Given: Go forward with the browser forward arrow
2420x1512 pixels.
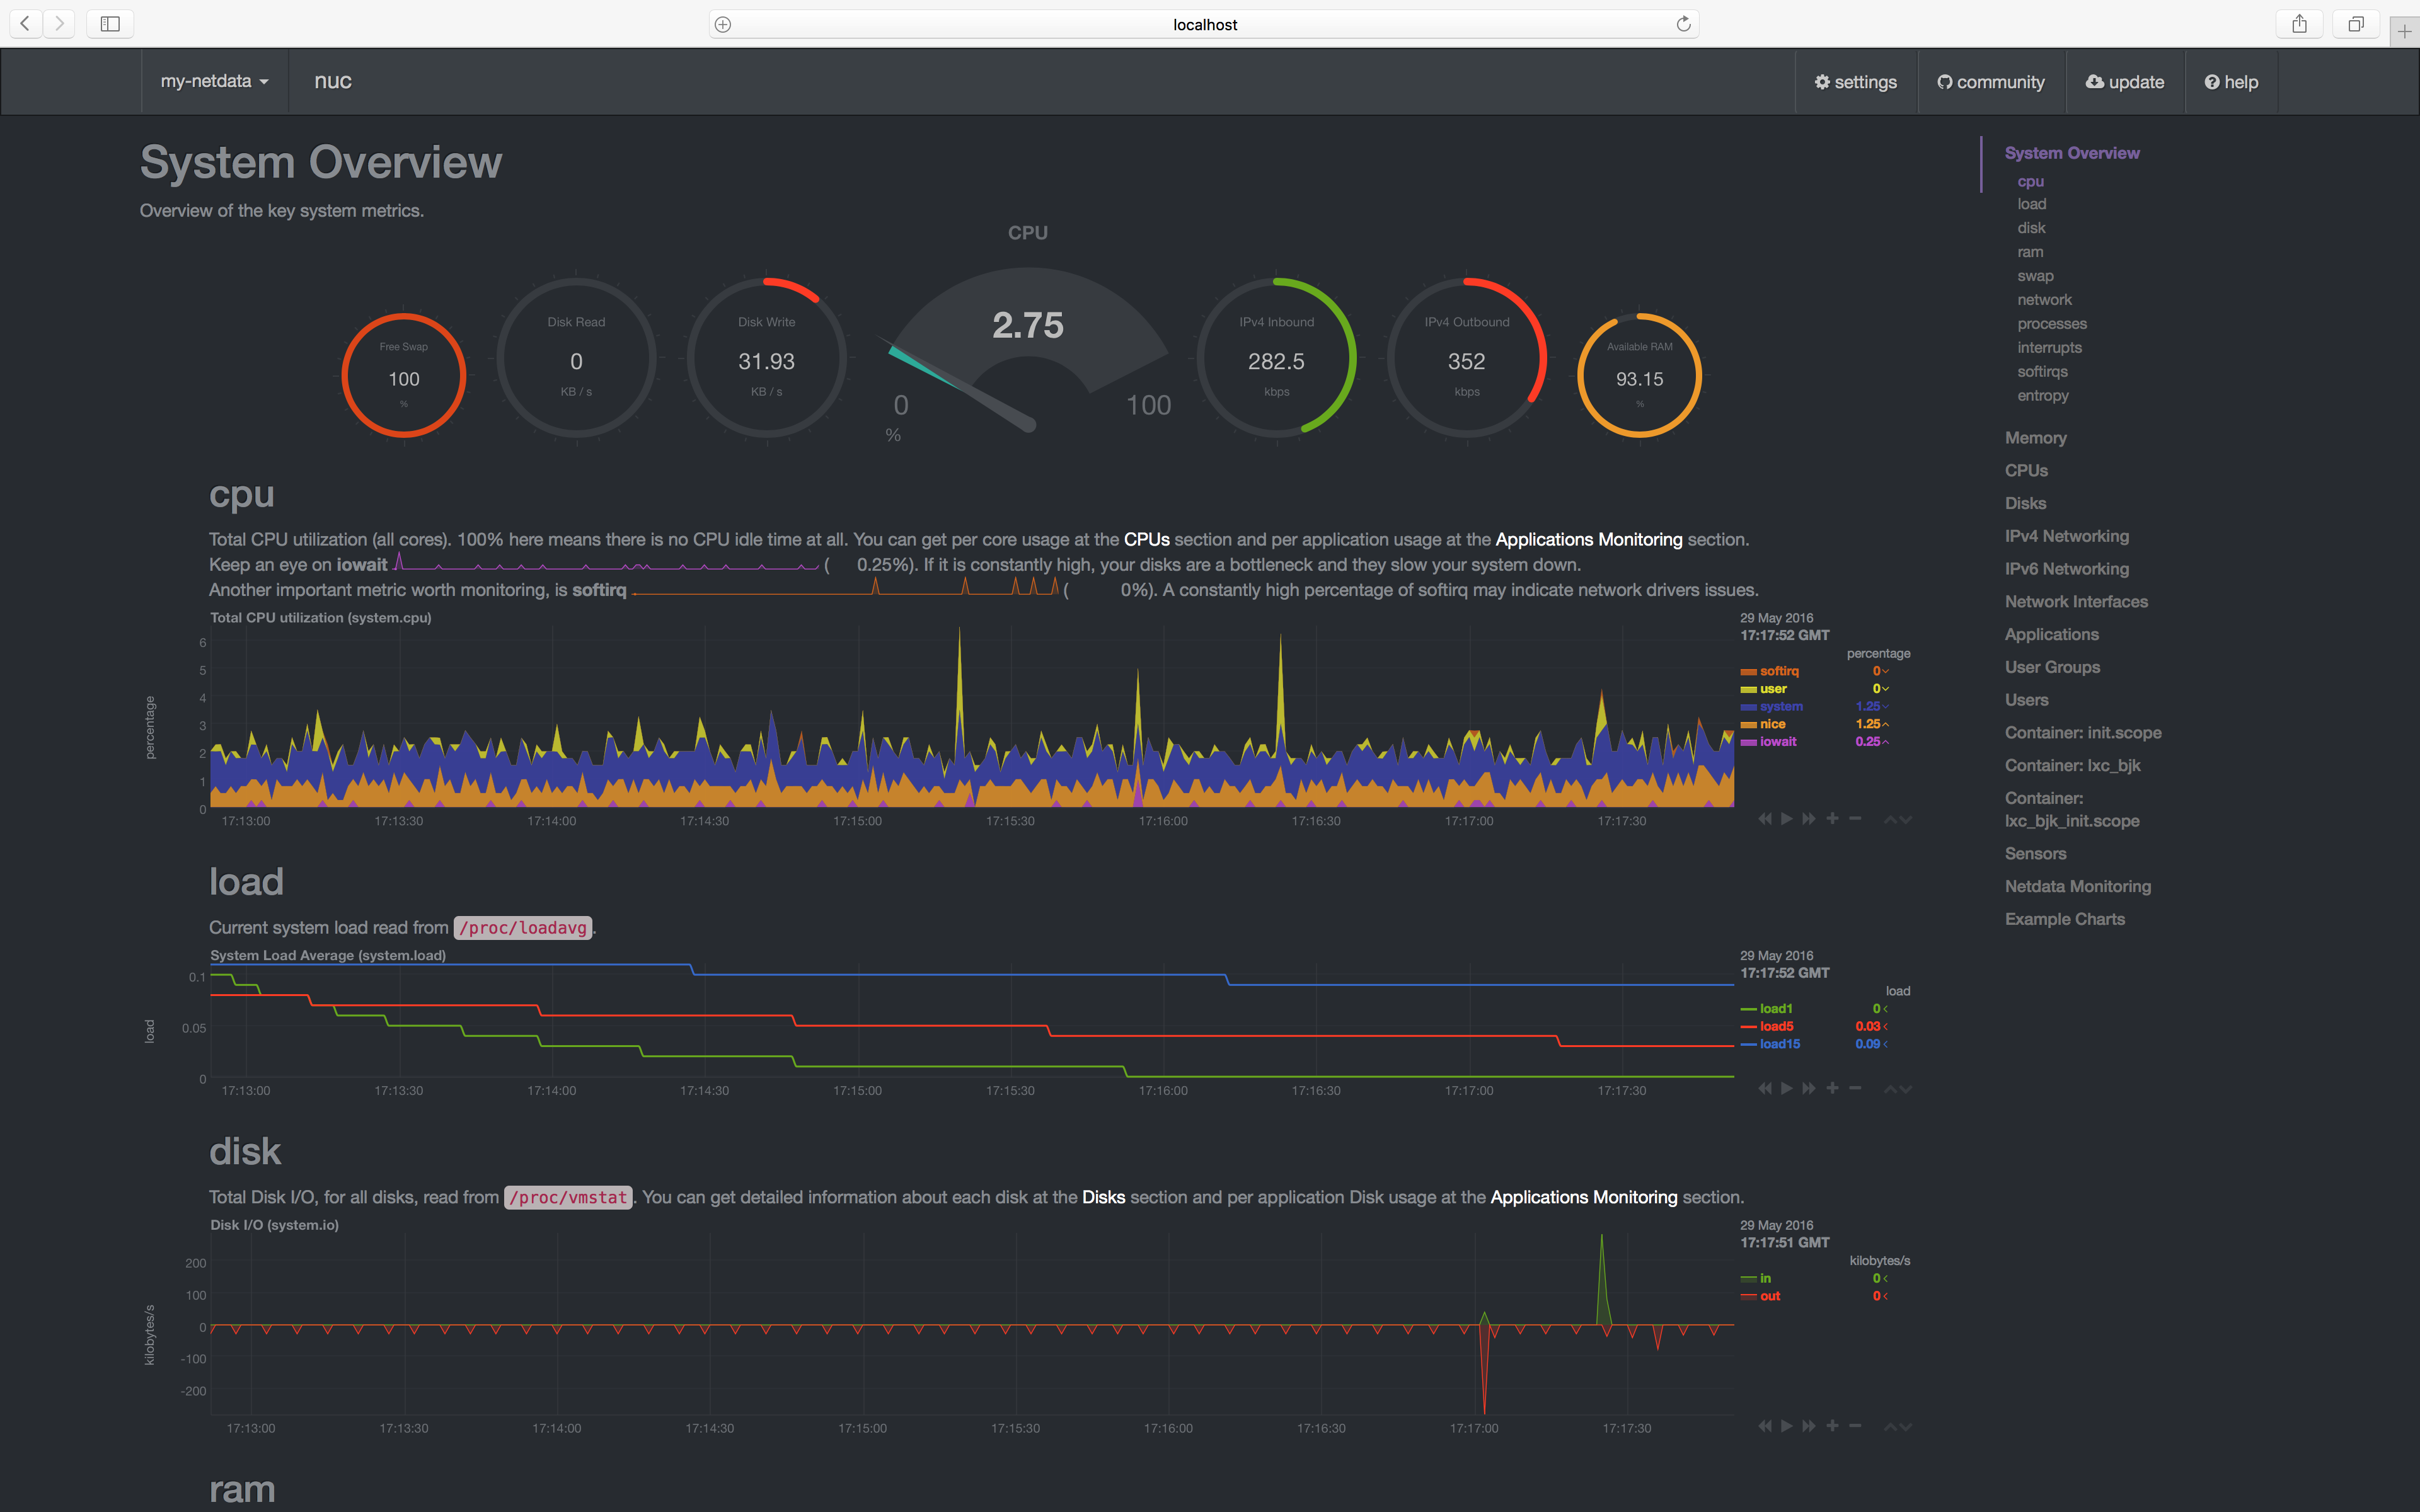Looking at the screenshot, I should click(x=60, y=23).
